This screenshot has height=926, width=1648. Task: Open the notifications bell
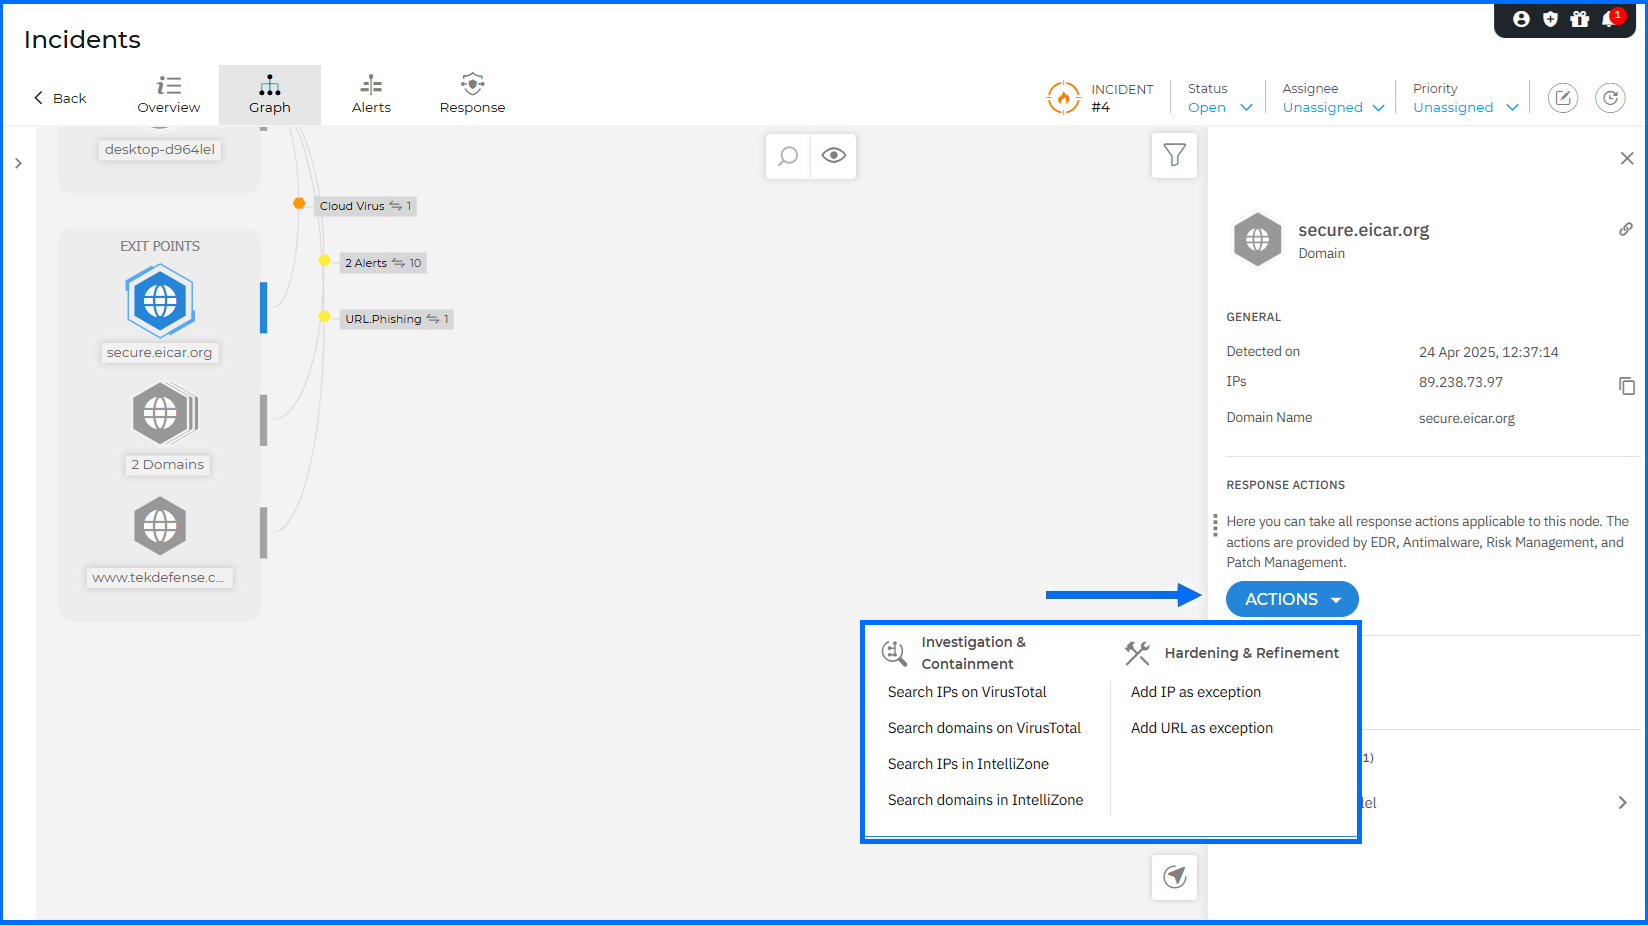[1608, 19]
